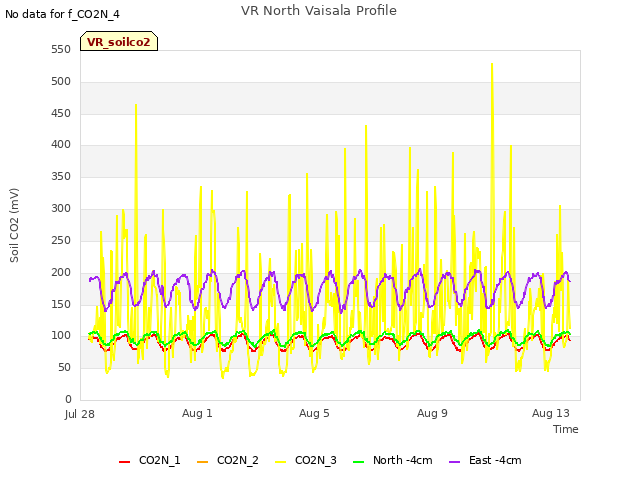
Task: Click the 250 y-axis tick label
Action: (x=61, y=240)
